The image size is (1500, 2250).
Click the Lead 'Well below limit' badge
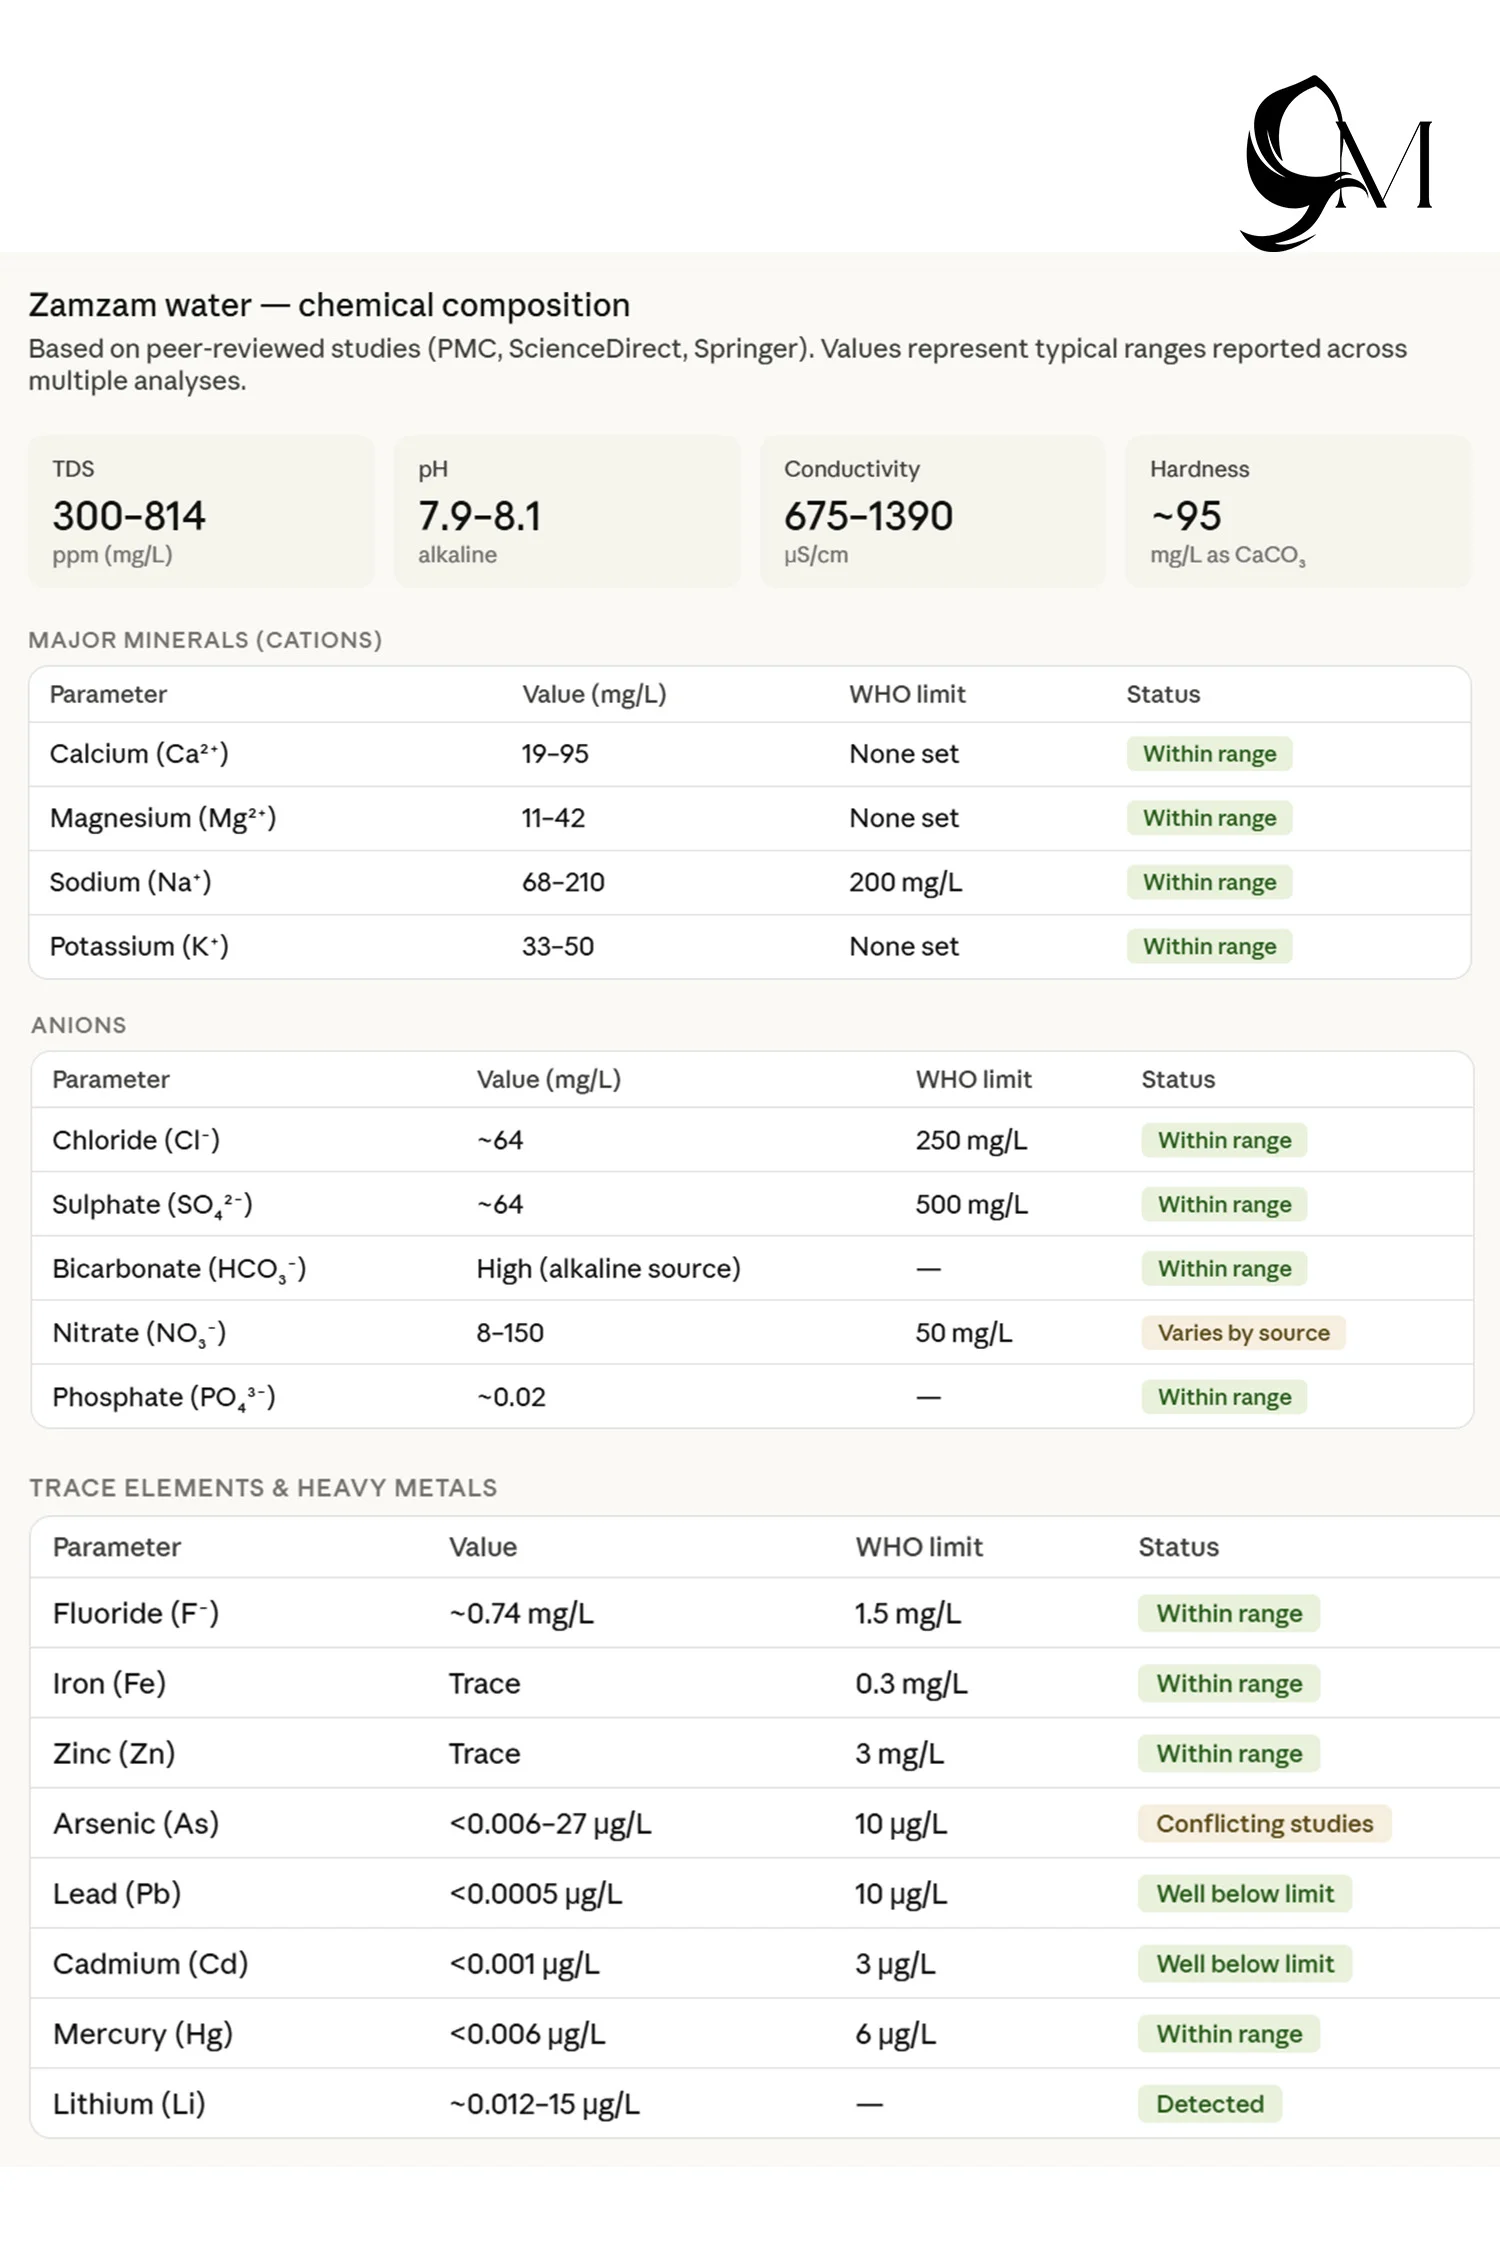click(x=1244, y=1893)
